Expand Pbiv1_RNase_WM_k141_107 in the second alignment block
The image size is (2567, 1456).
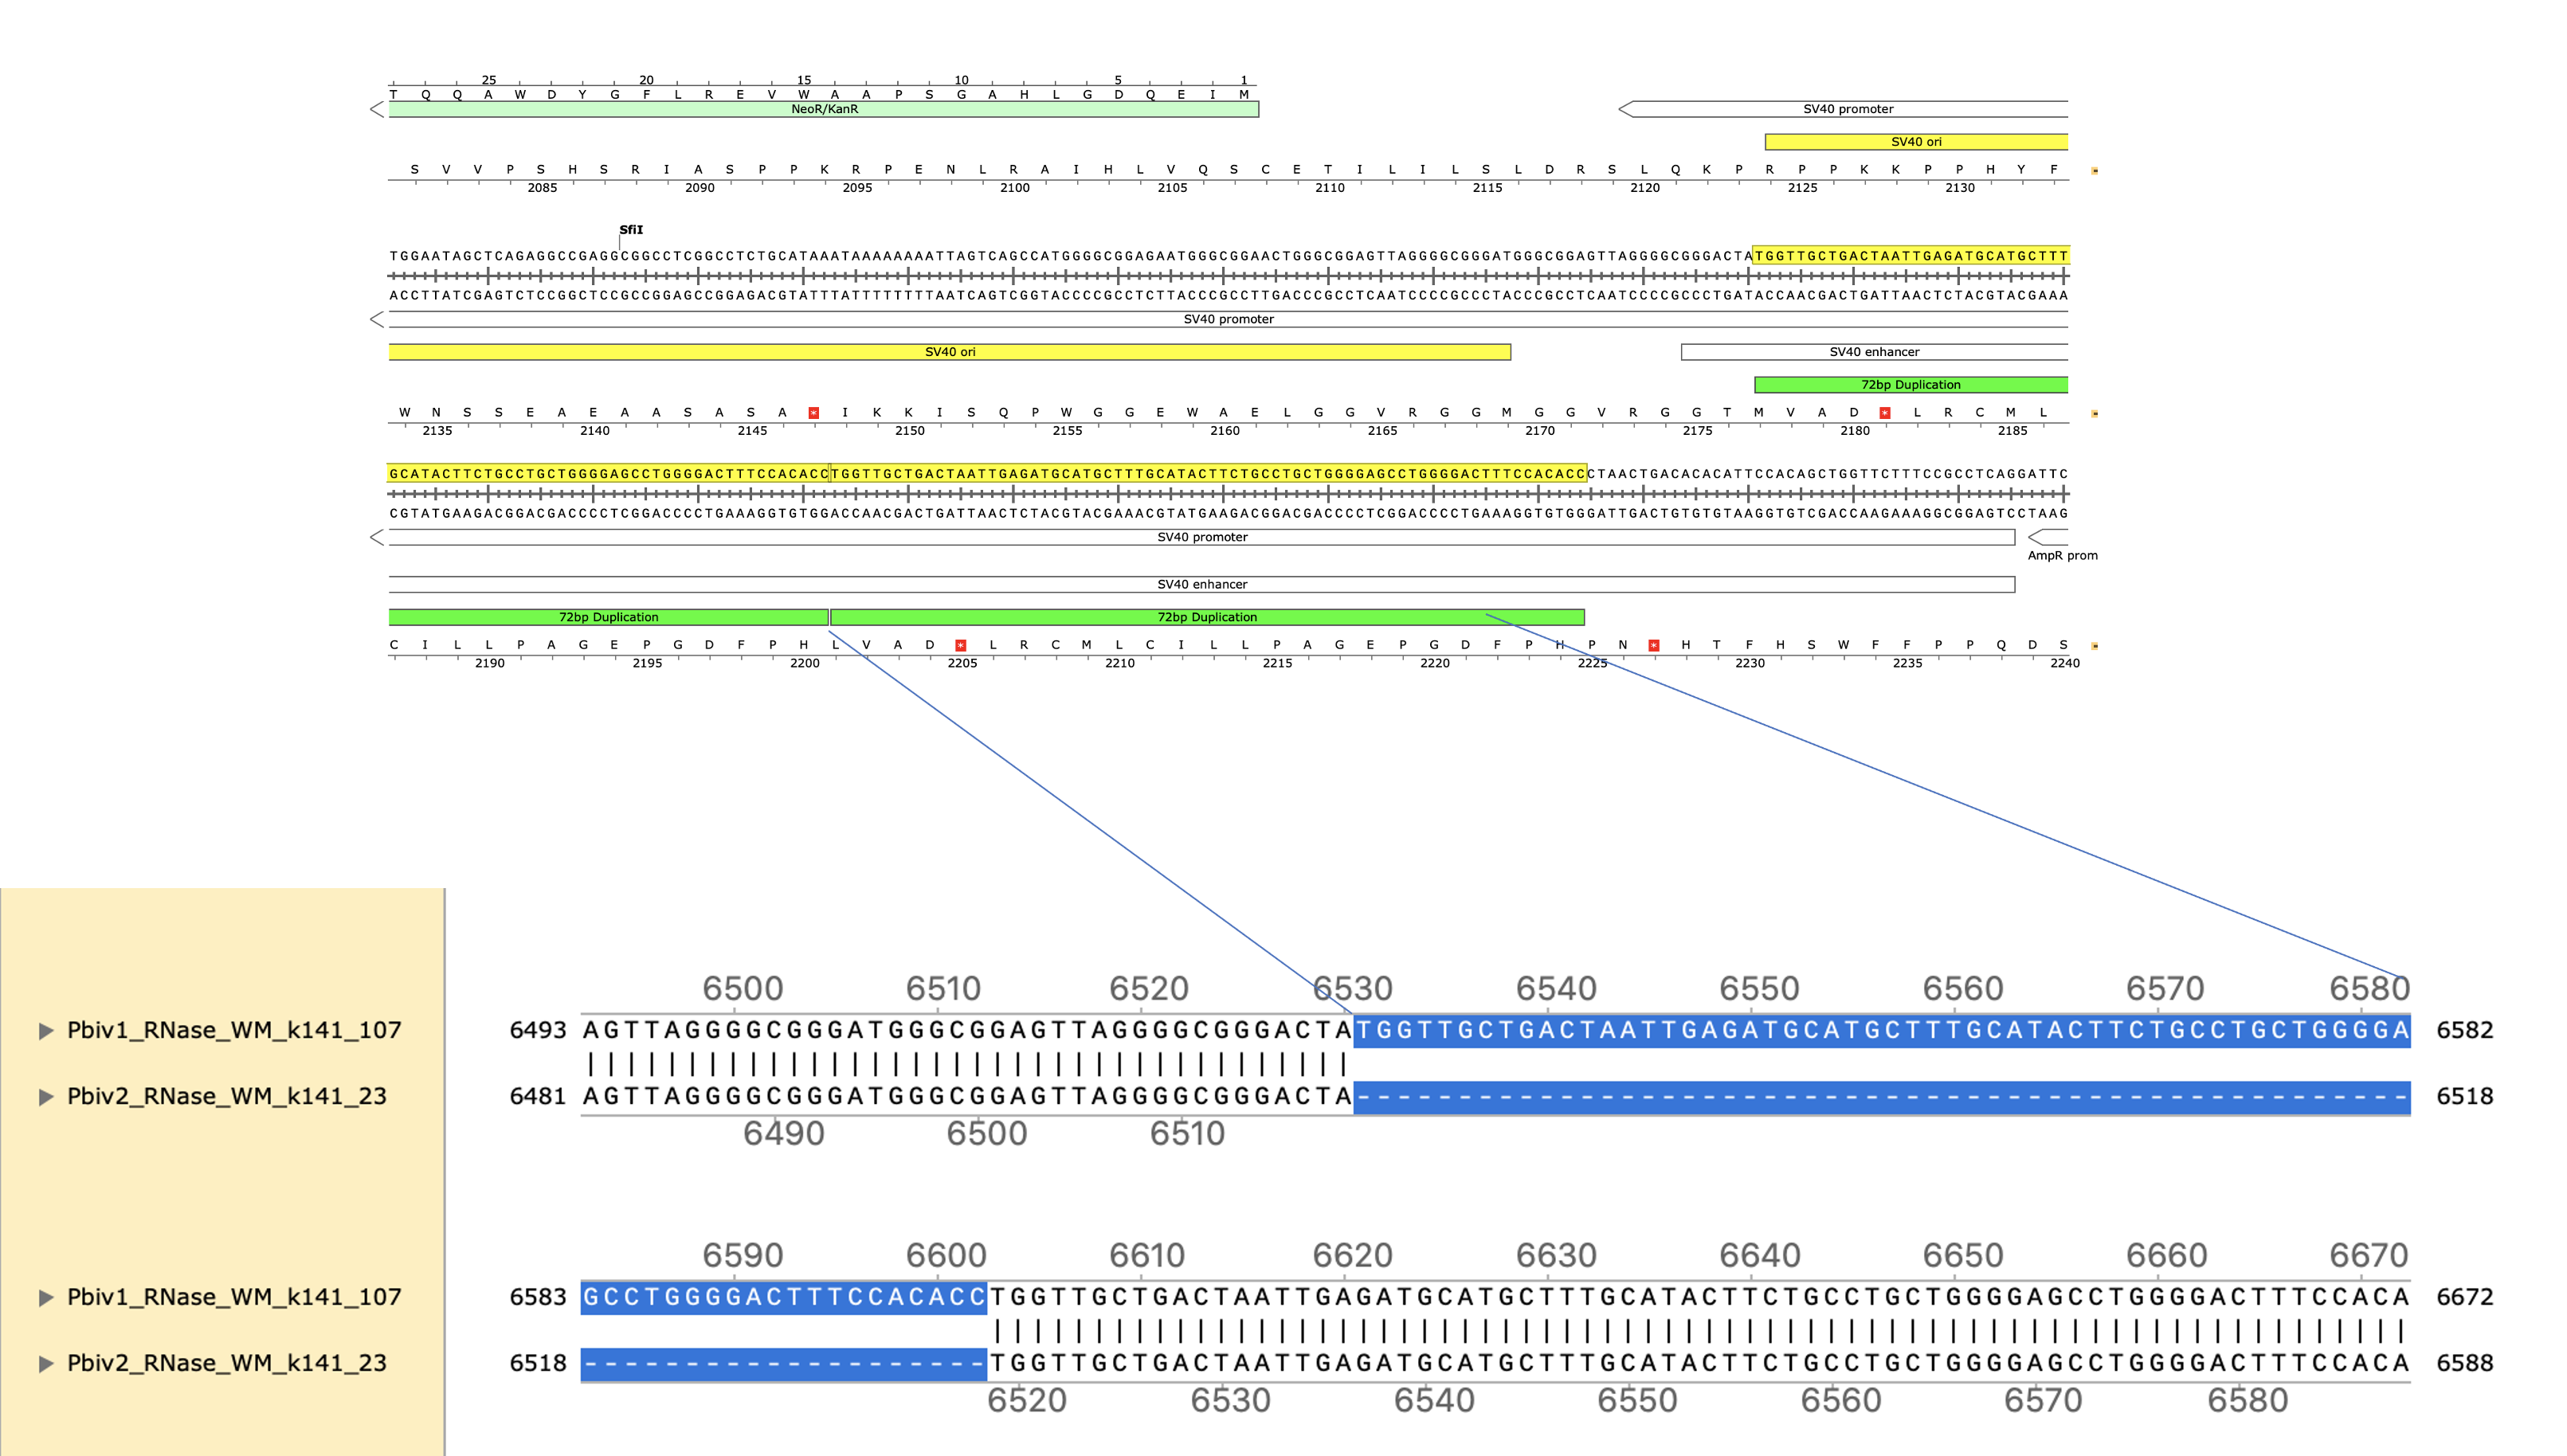[46, 1298]
